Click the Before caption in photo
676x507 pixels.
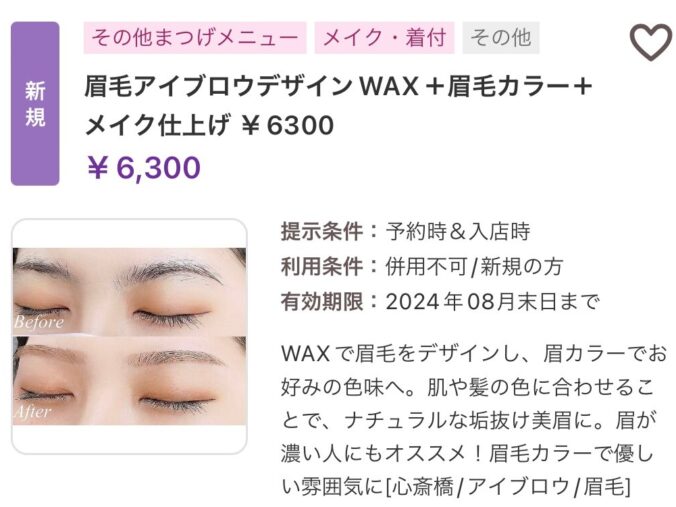click(x=39, y=322)
